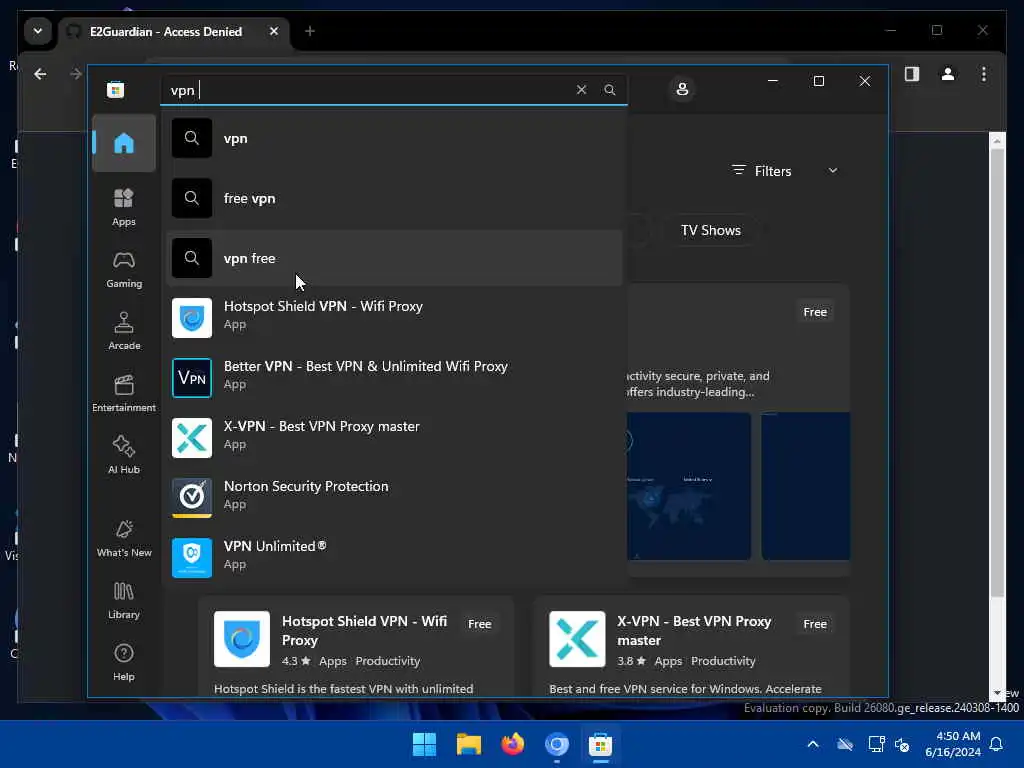Click the search magnifier button
The width and height of the screenshot is (1024, 768).
[610, 89]
